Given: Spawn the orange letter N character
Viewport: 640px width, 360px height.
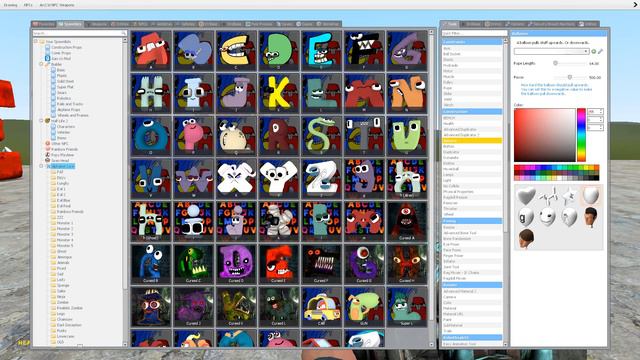Looking at the screenshot, I should pos(407,93).
